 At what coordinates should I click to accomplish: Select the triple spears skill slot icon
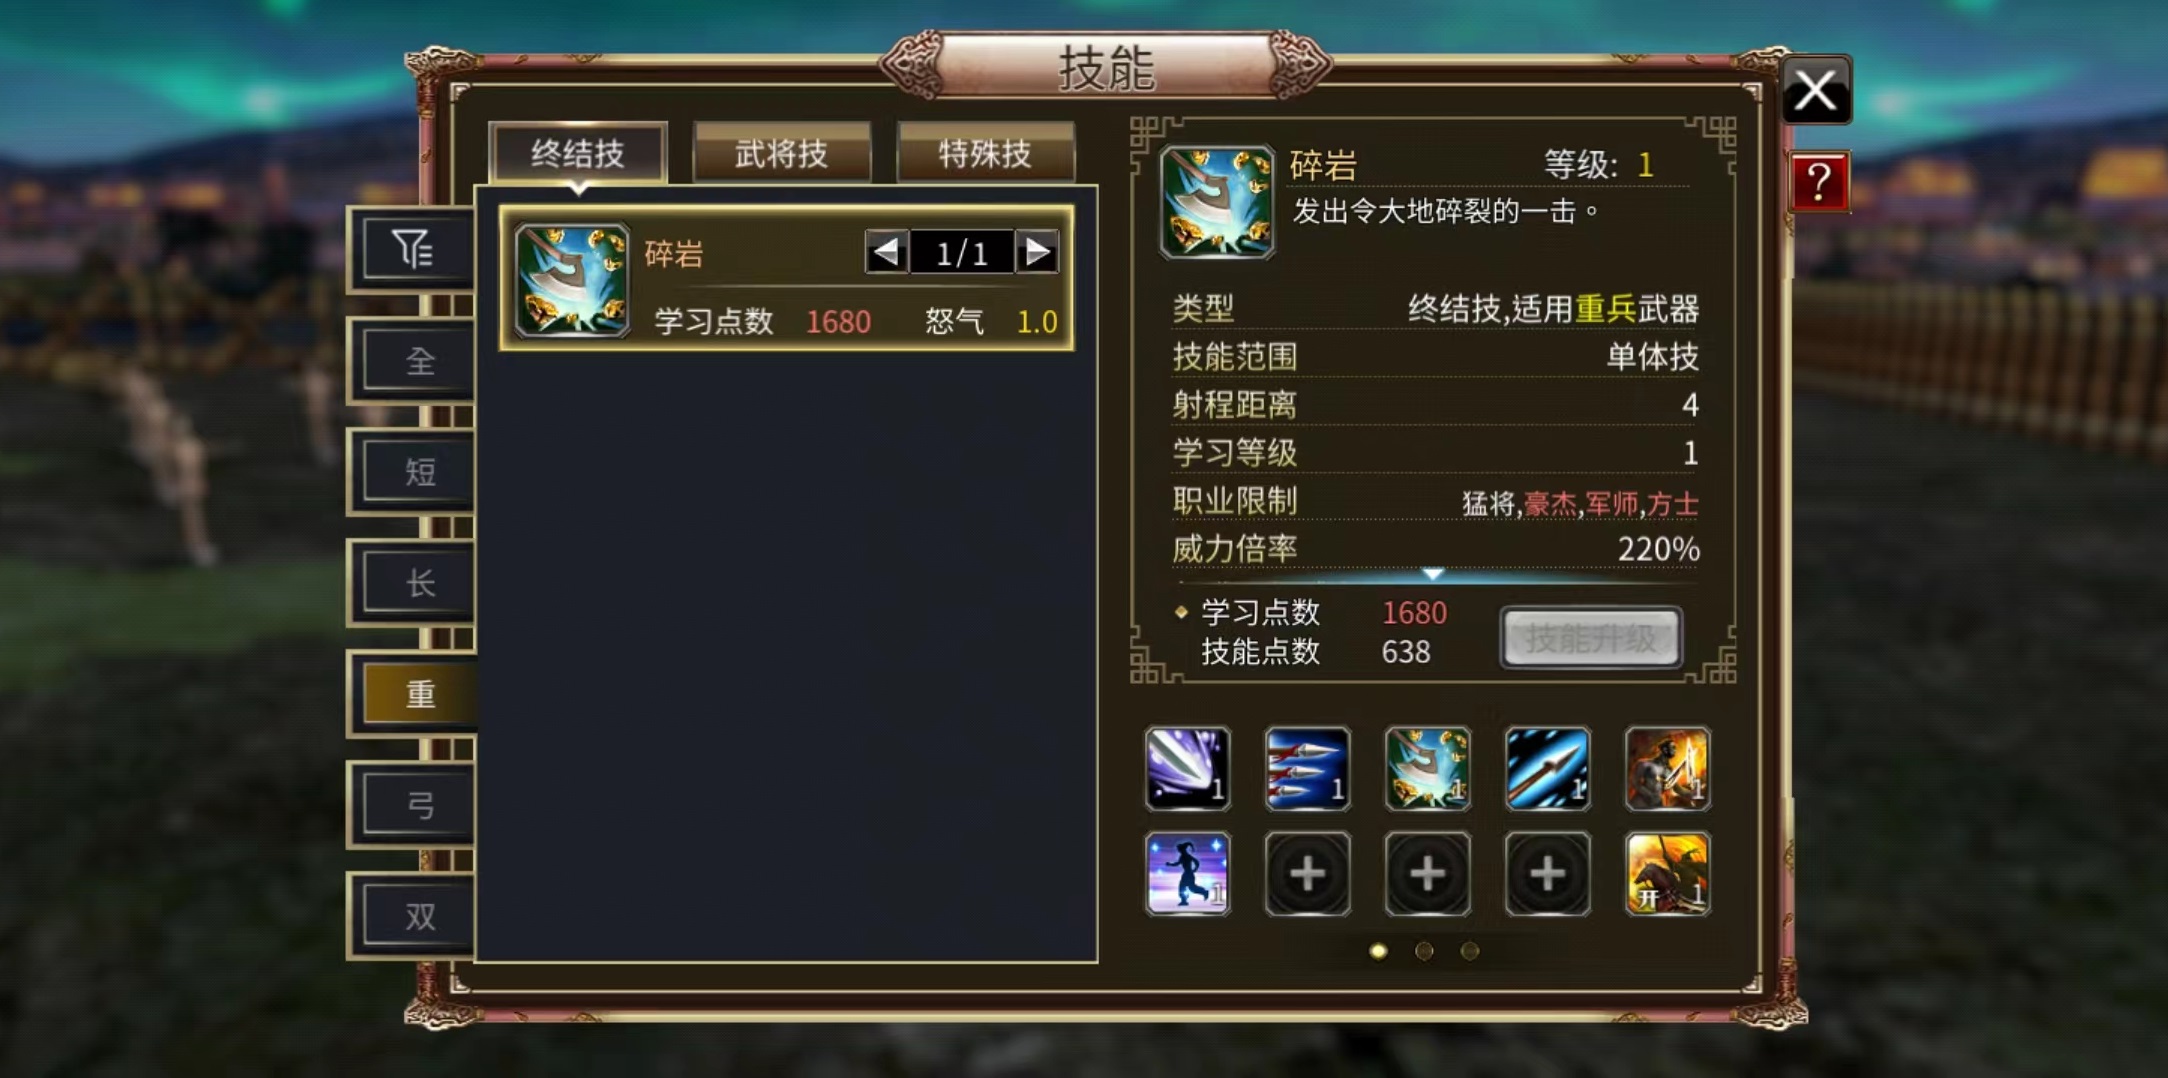[1307, 768]
